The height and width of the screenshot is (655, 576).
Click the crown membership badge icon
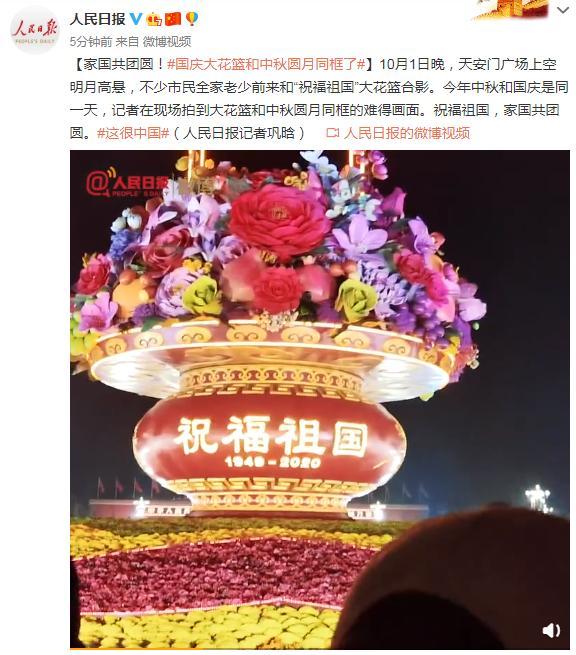pos(155,19)
